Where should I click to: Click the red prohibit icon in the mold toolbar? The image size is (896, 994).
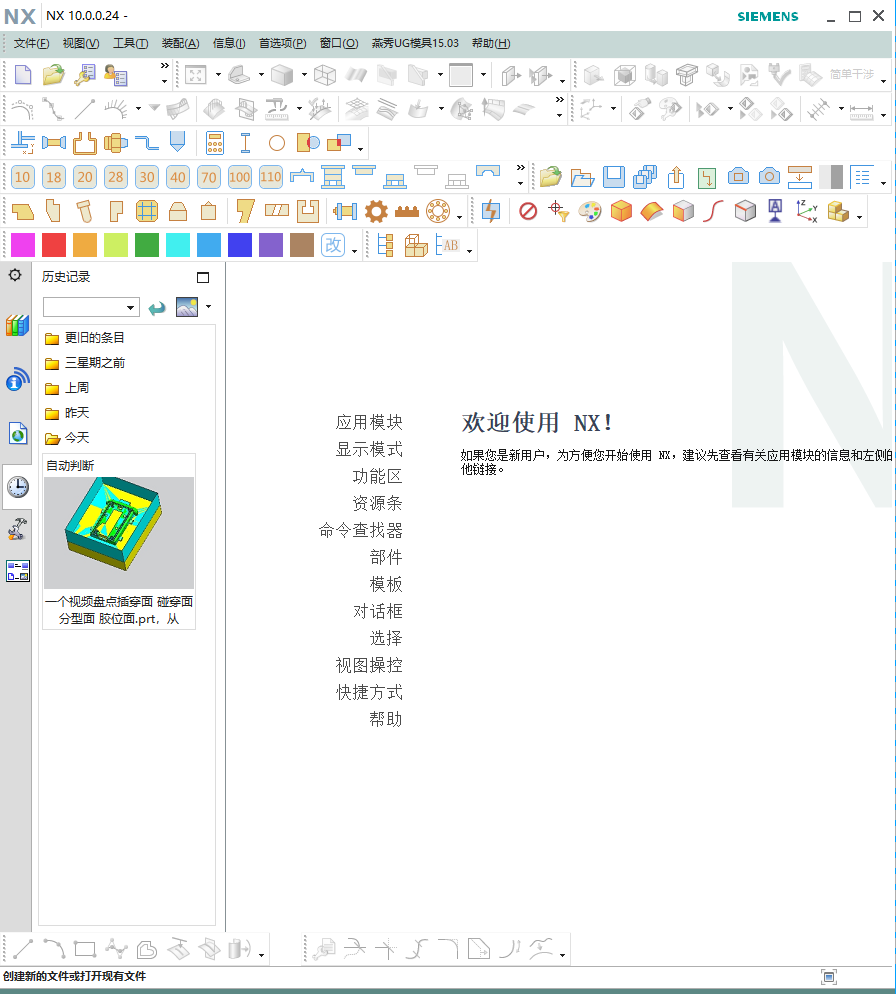tap(528, 212)
